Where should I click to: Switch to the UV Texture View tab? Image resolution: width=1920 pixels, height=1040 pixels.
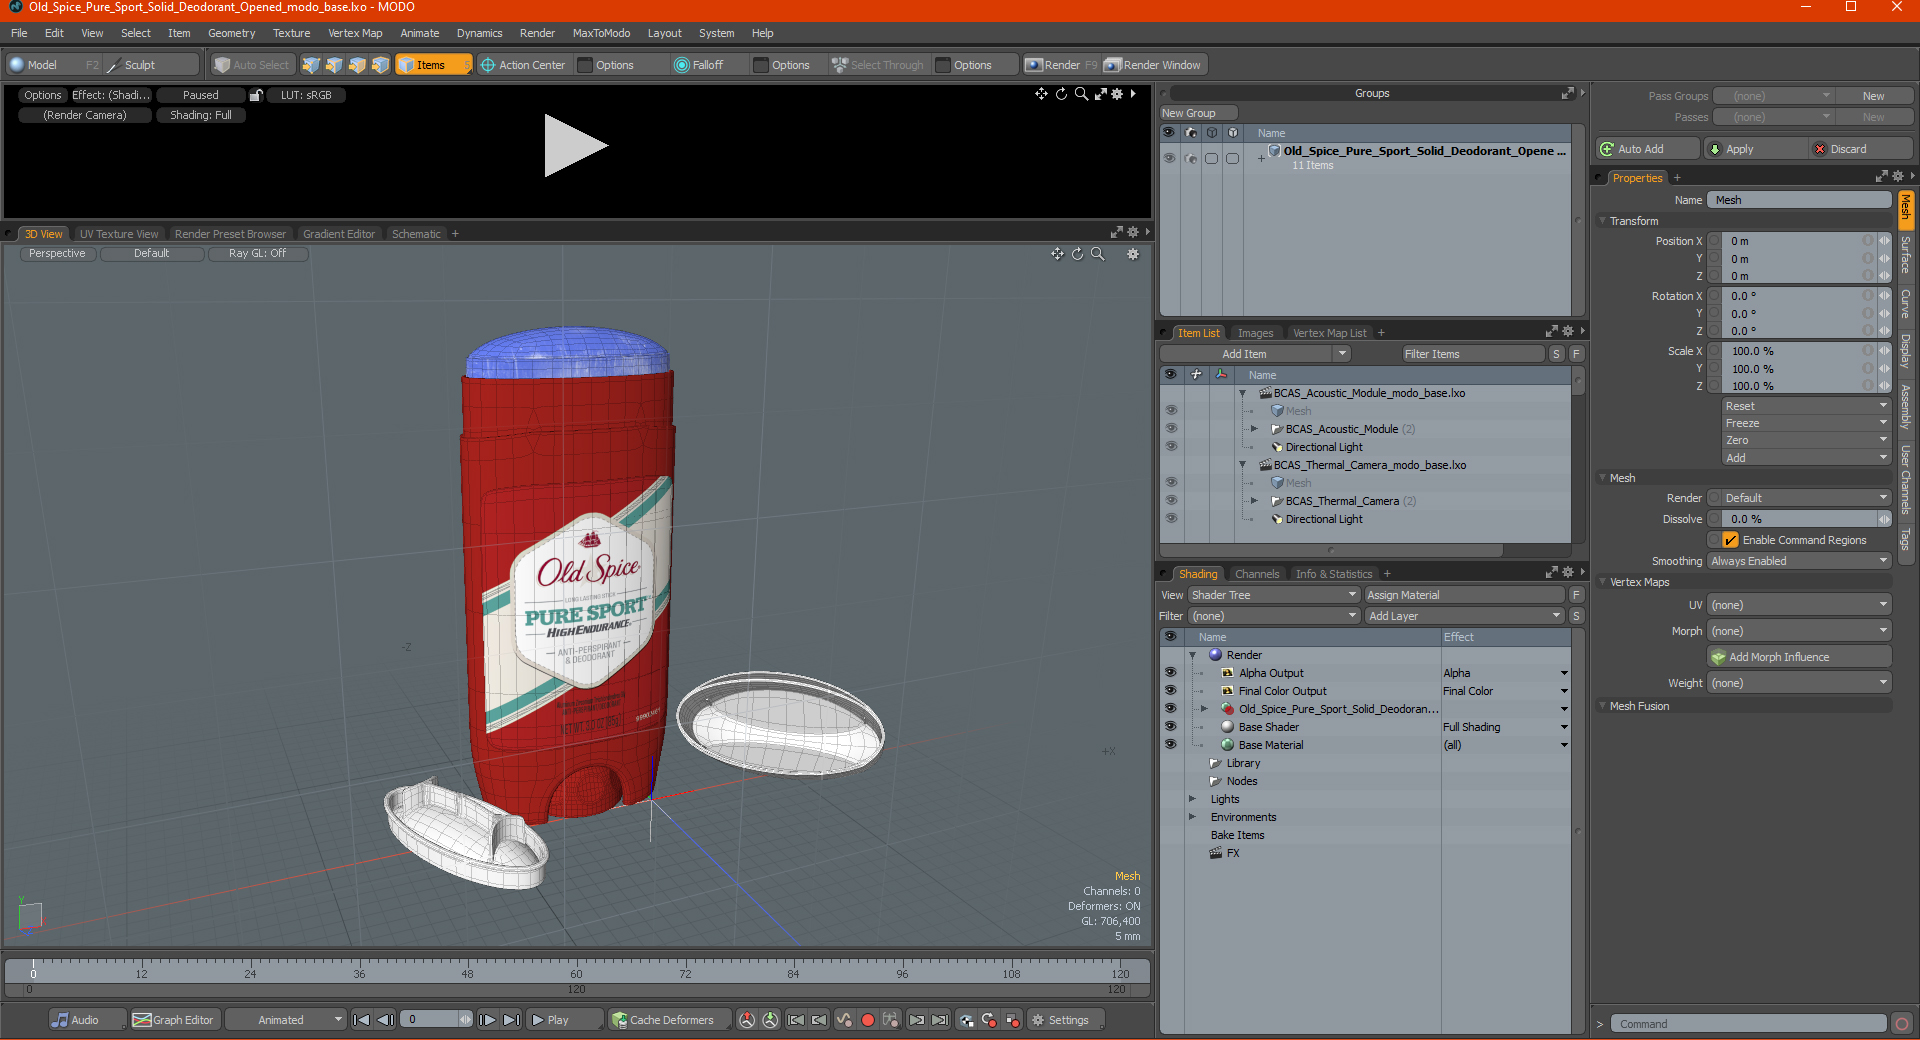point(119,234)
